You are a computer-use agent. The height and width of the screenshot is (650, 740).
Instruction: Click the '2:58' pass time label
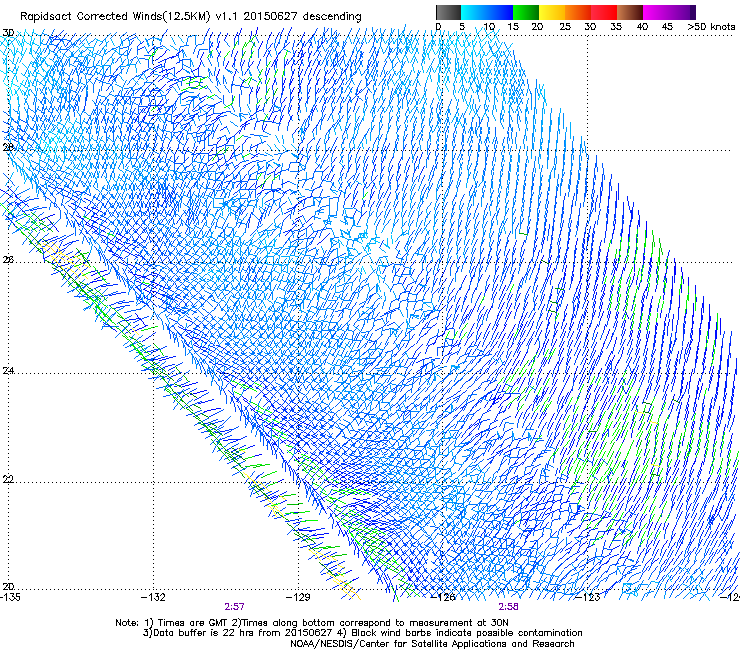pyautogui.click(x=508, y=607)
